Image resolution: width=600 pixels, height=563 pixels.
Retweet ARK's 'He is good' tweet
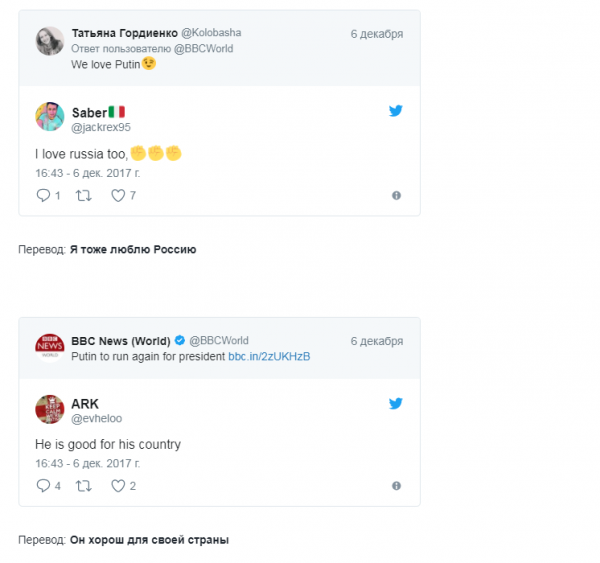[84, 486]
